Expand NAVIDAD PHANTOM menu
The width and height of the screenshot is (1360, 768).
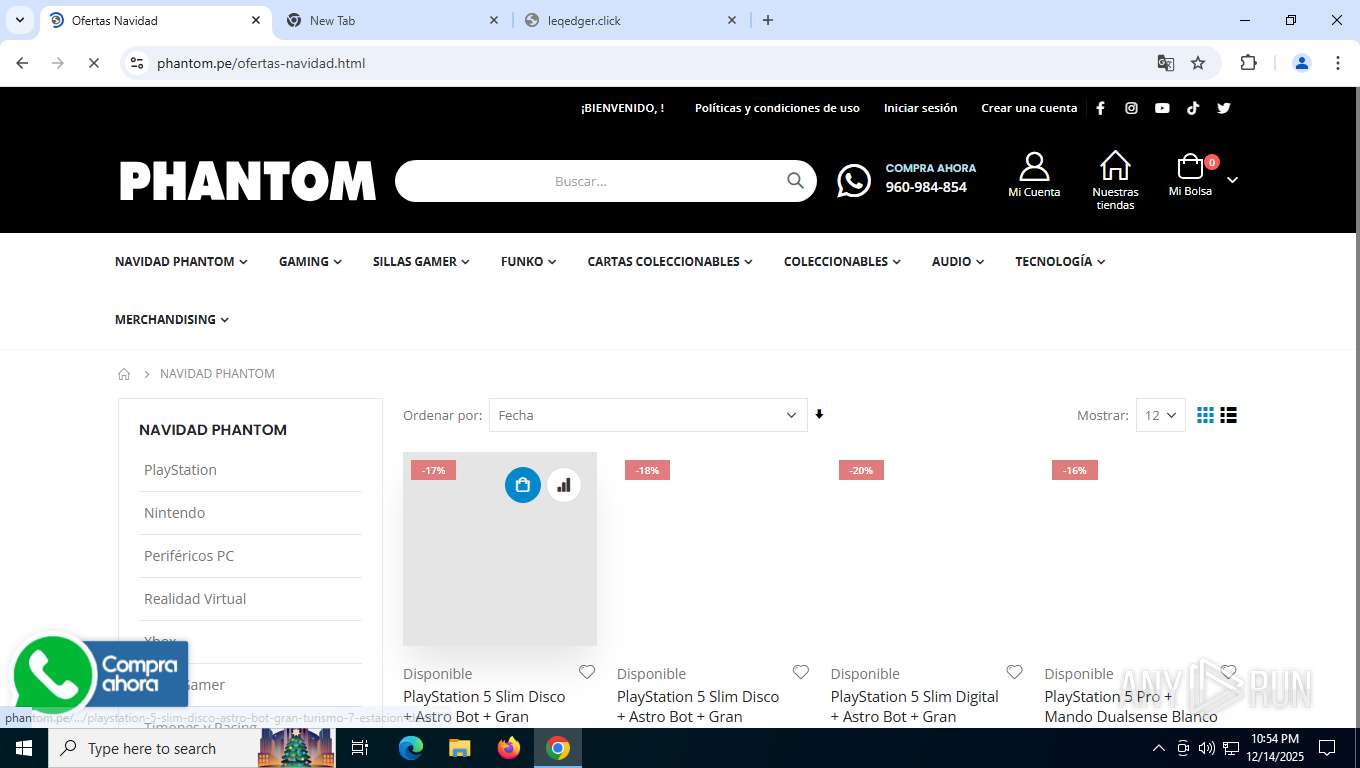[x=181, y=261]
